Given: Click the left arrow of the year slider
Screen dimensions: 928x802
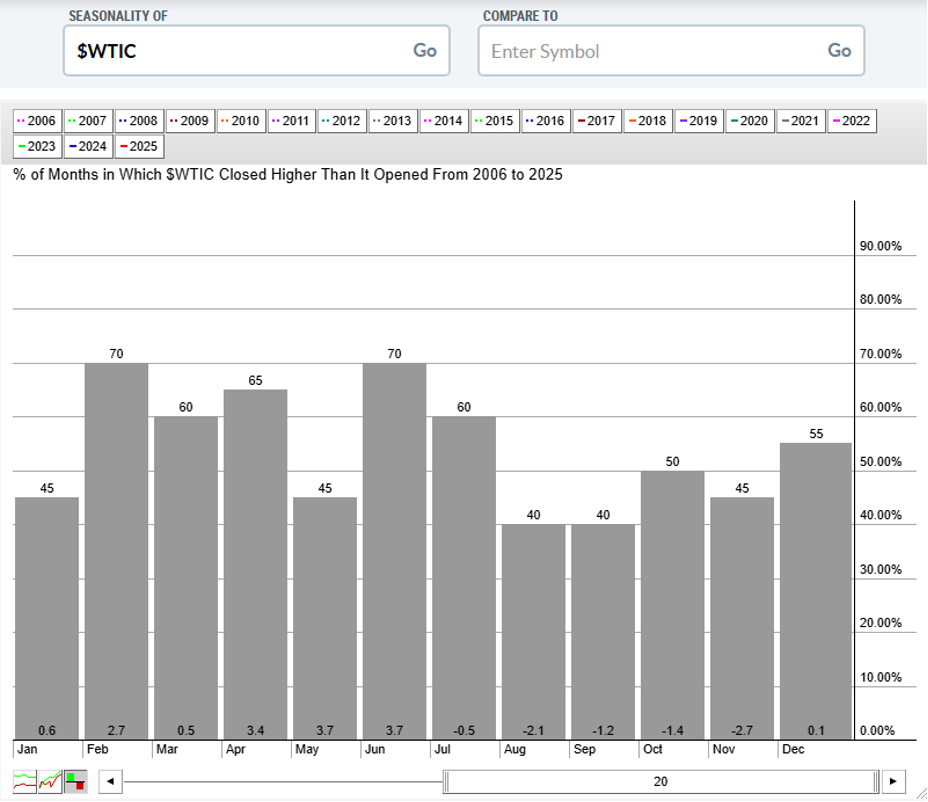Looking at the screenshot, I should (111, 781).
